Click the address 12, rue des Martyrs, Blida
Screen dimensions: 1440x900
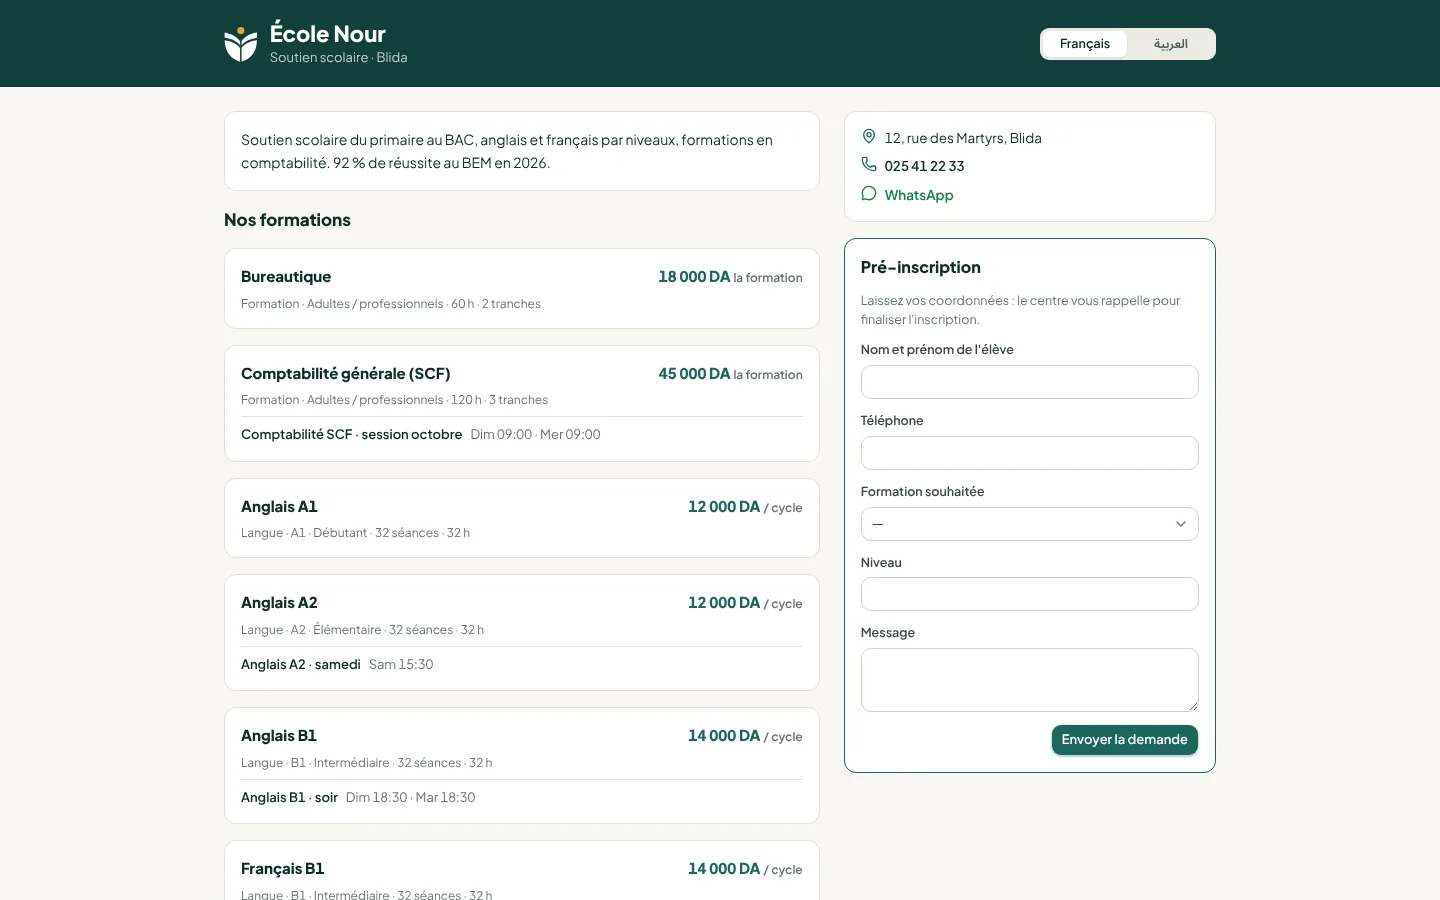coord(963,138)
